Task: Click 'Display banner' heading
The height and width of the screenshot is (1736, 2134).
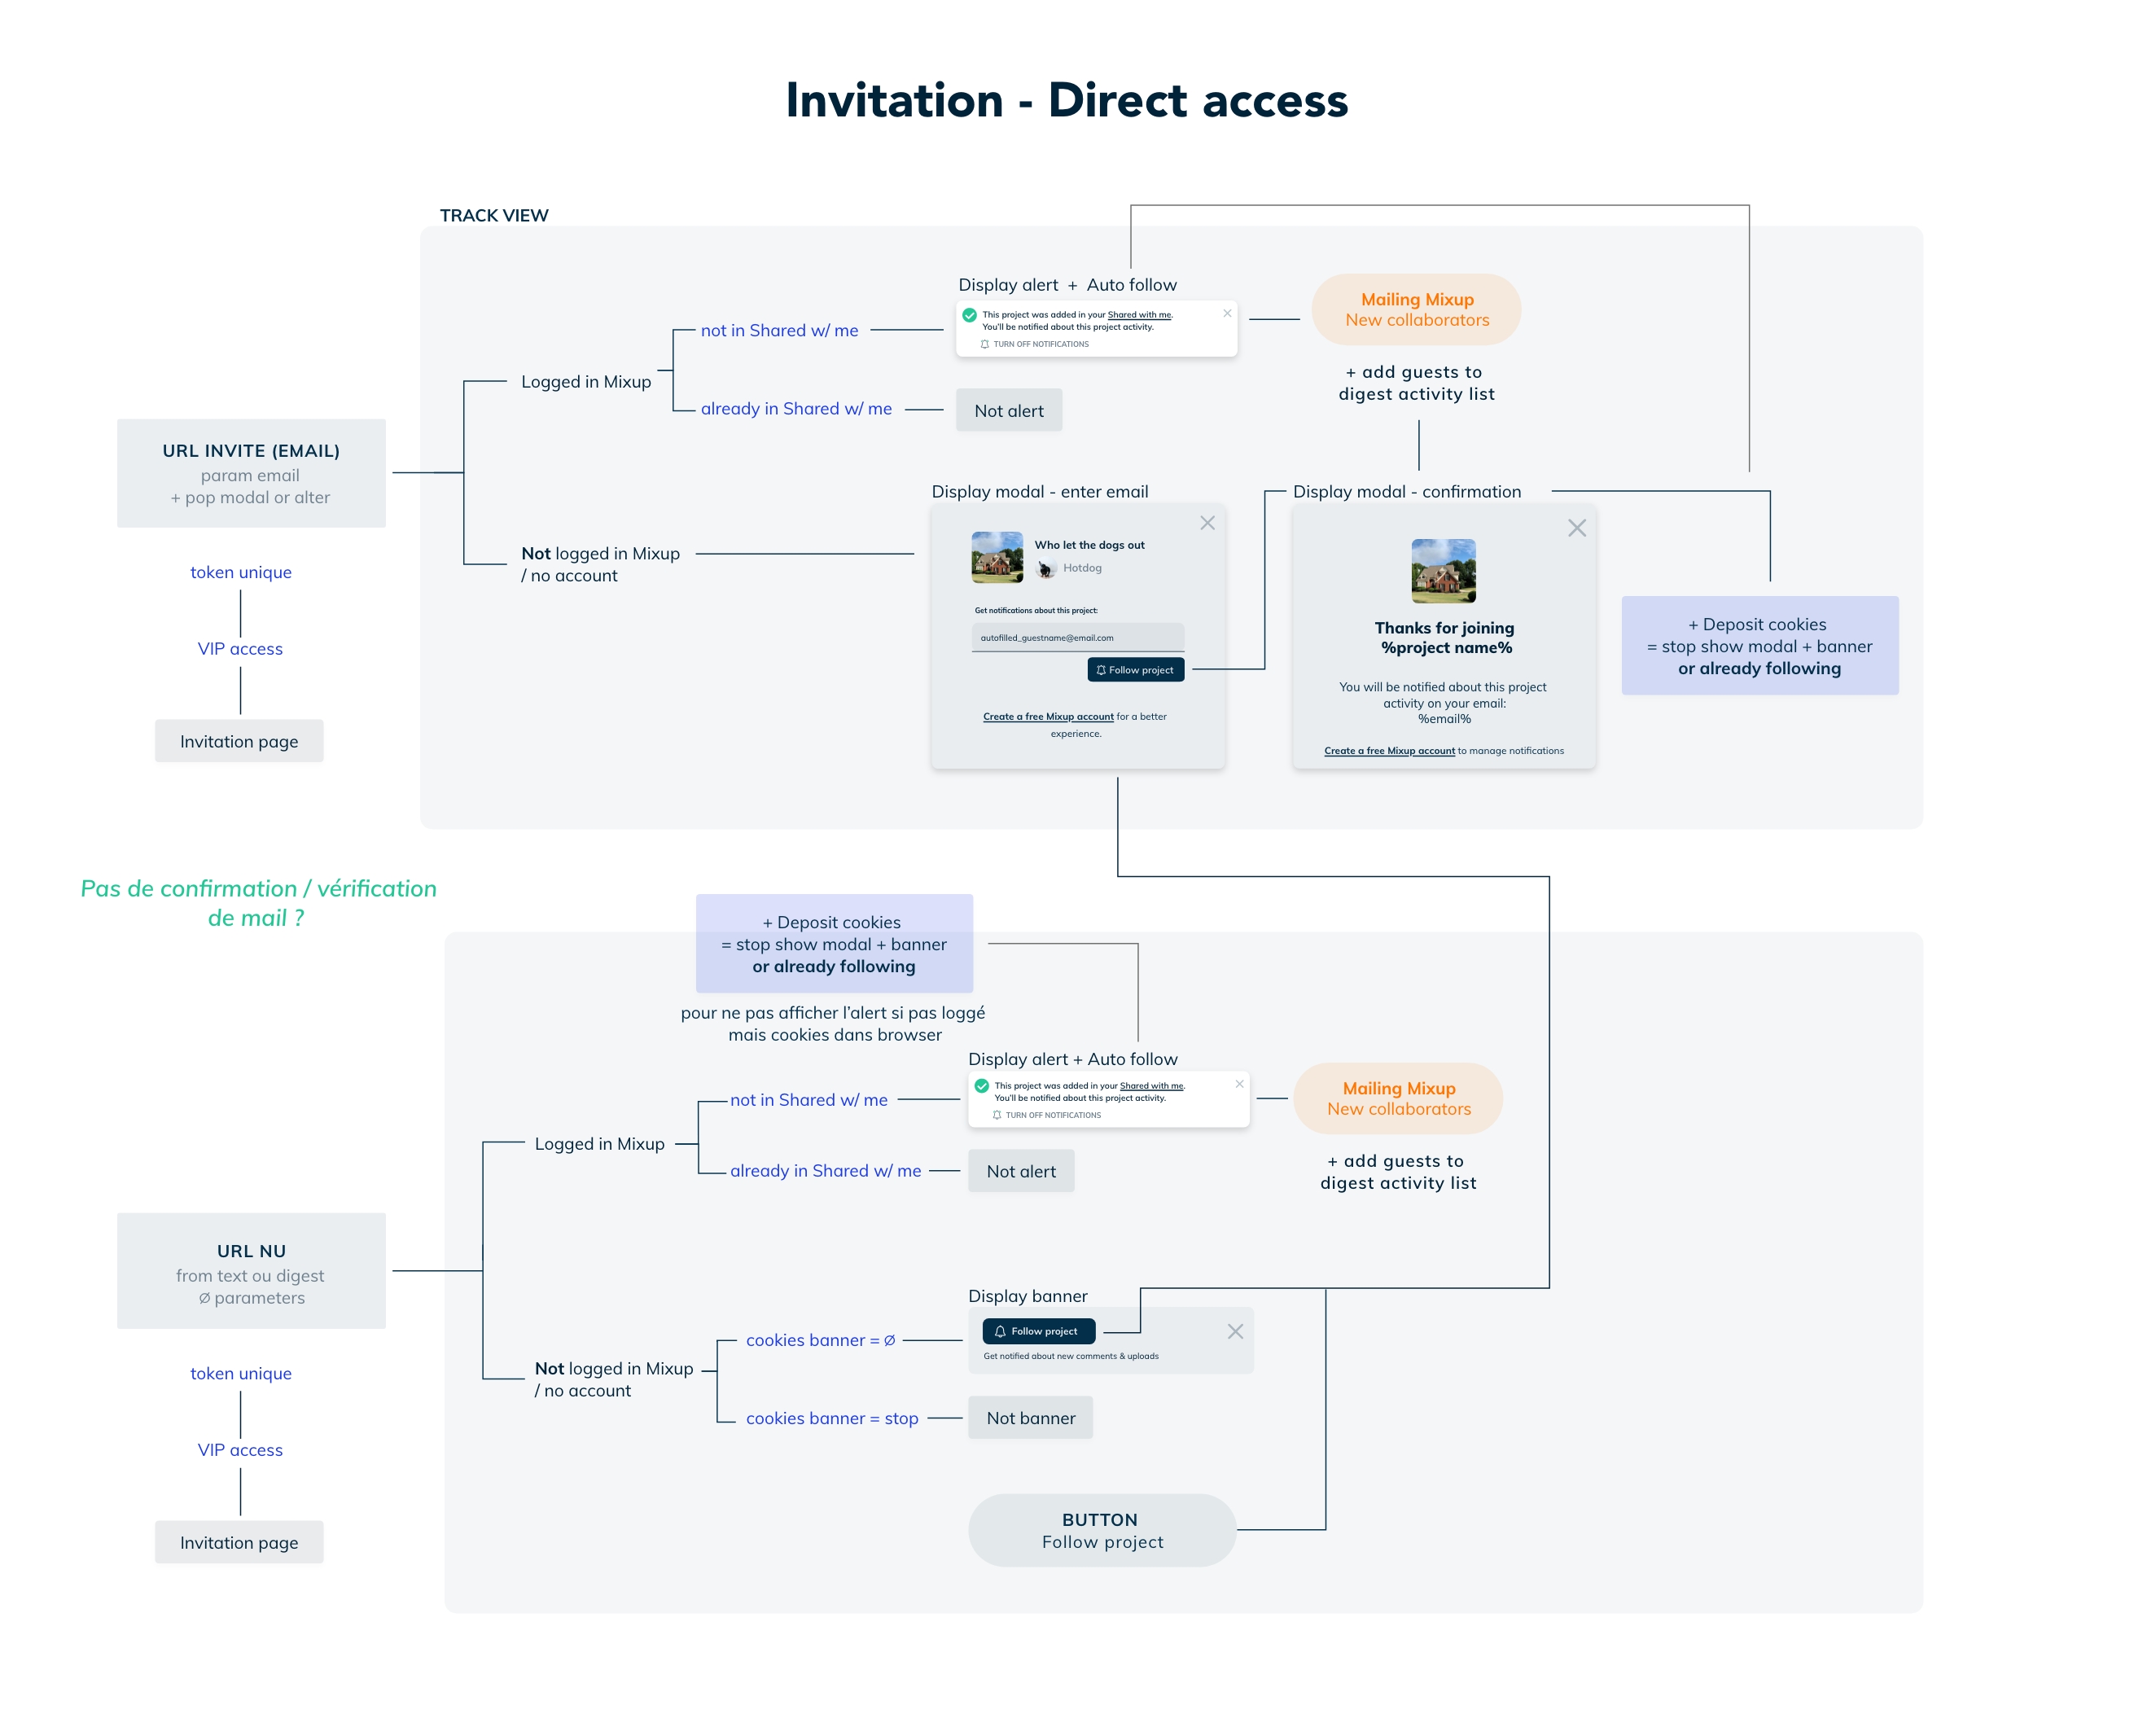Action: (1027, 1296)
